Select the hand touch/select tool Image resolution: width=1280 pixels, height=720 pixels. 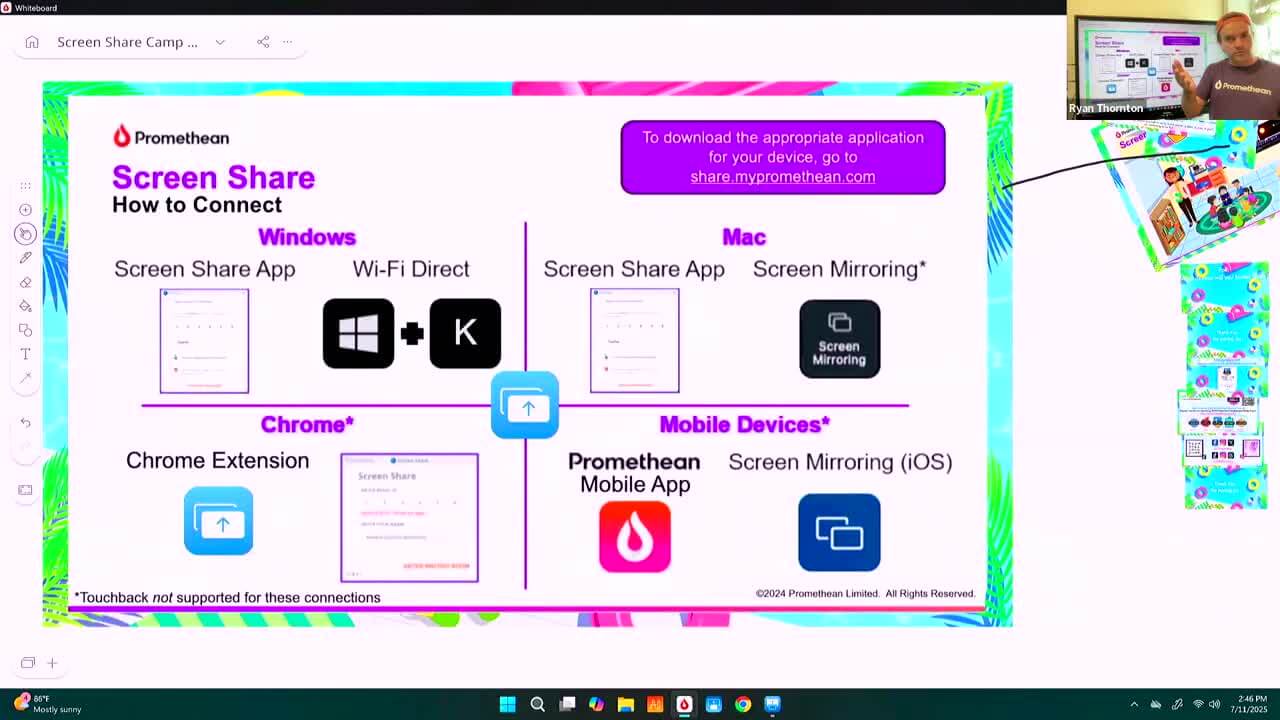pyautogui.click(x=26, y=234)
